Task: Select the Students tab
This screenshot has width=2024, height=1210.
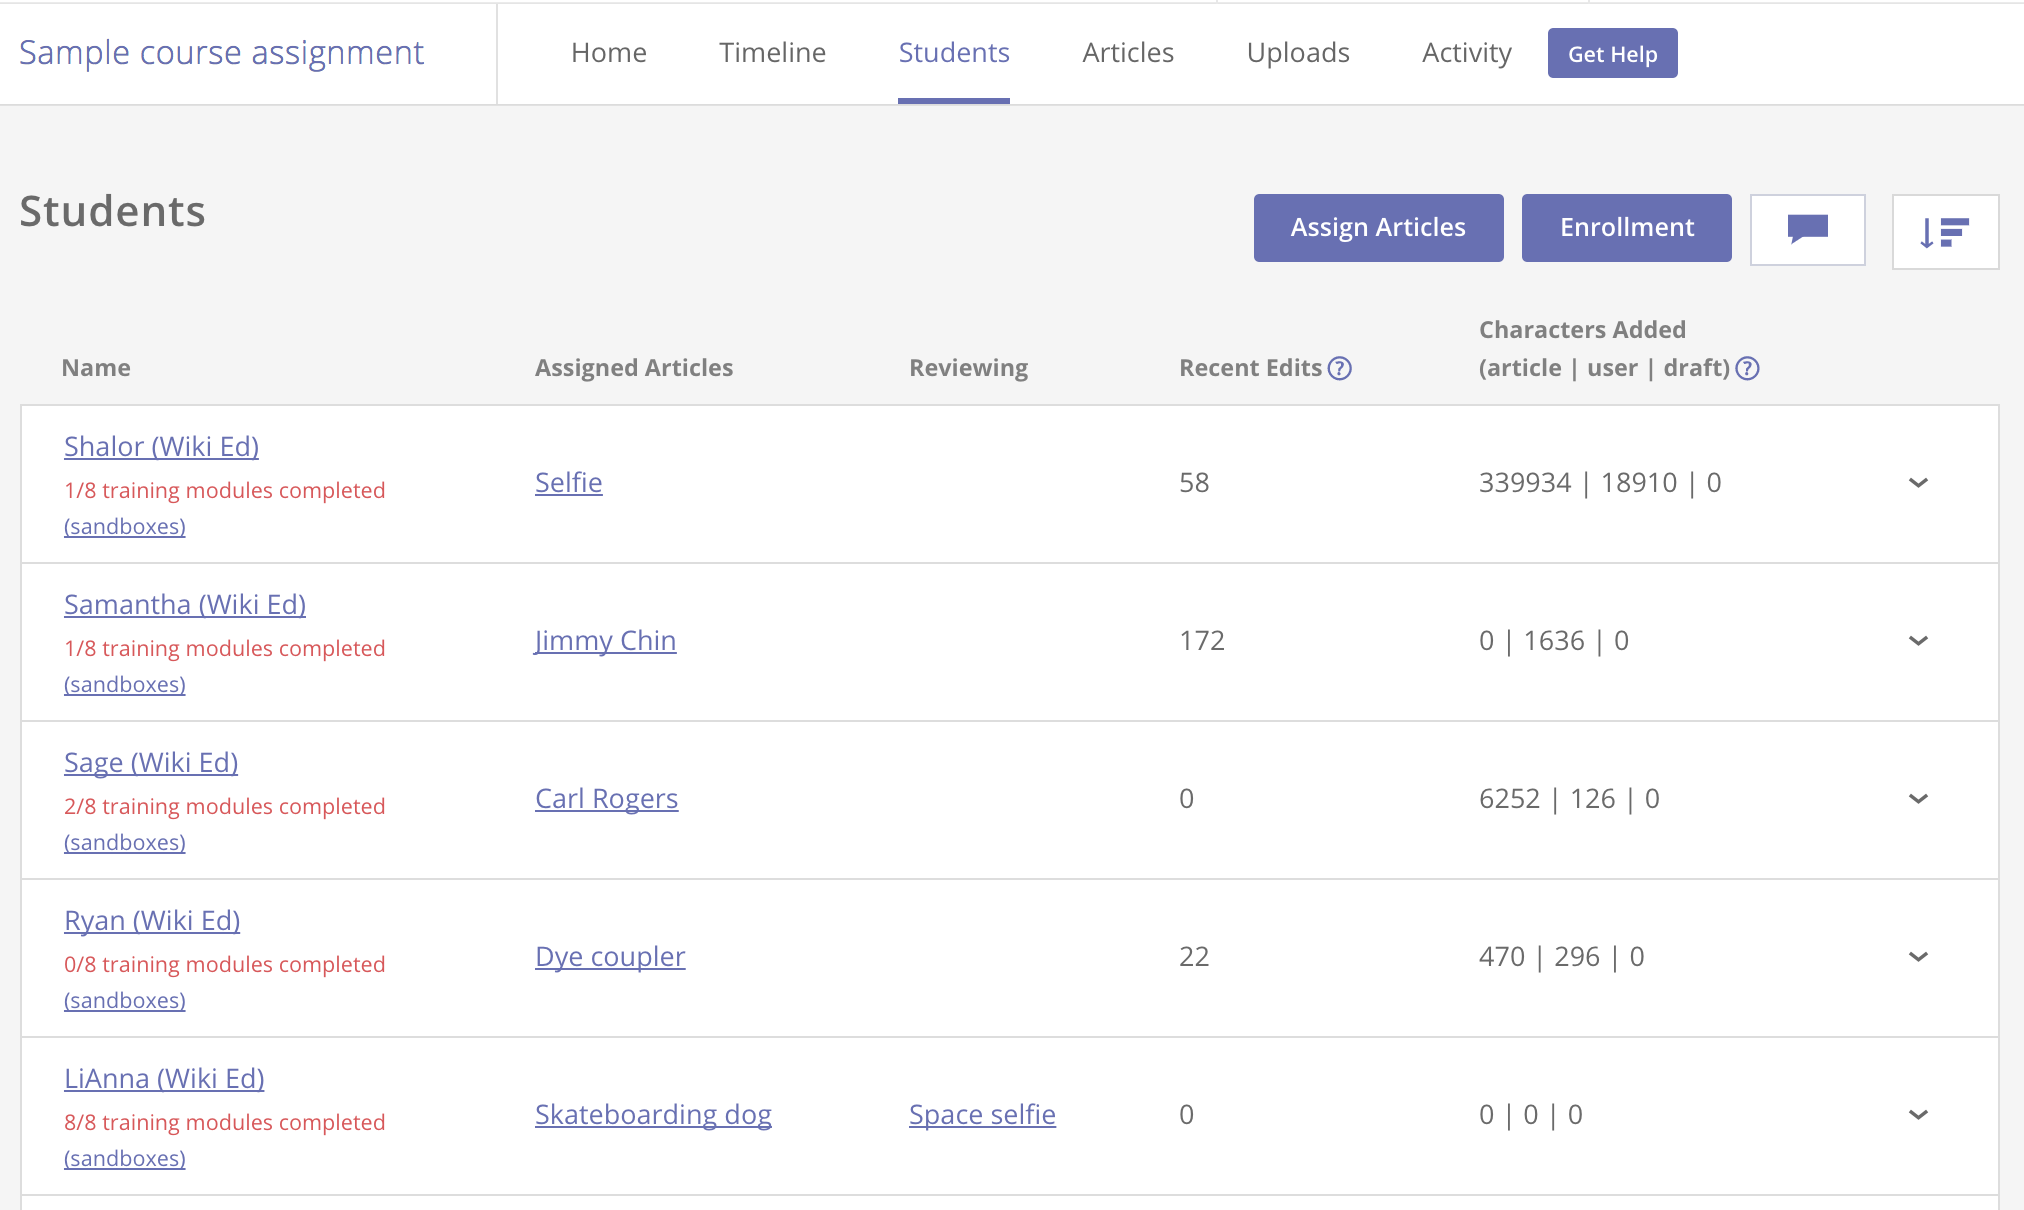Action: (x=954, y=52)
